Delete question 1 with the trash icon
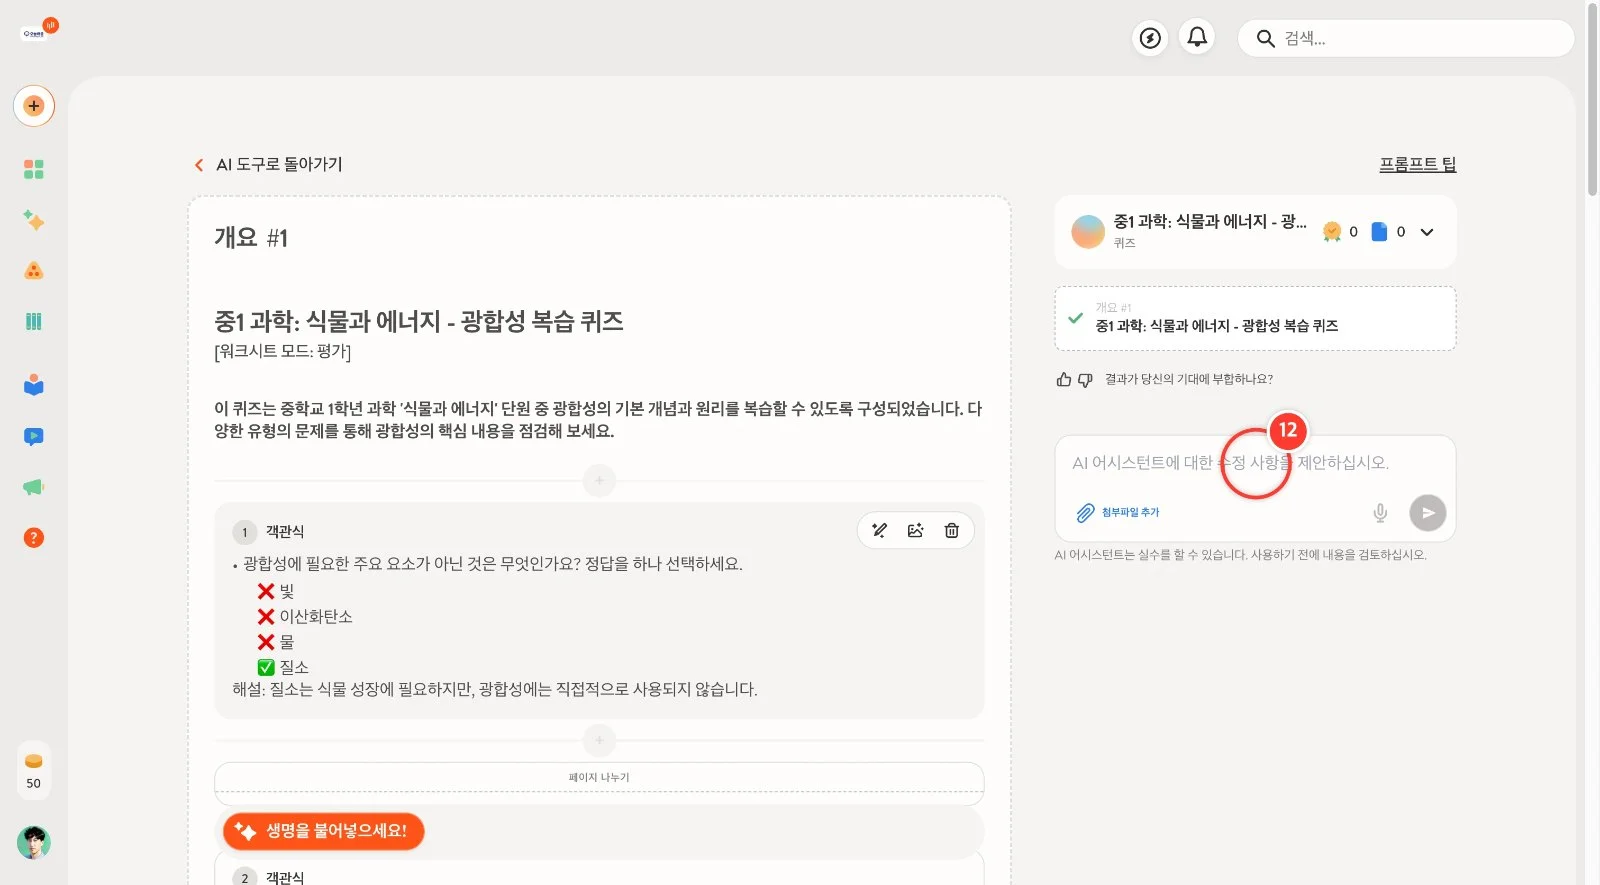This screenshot has width=1600, height=885. (952, 531)
